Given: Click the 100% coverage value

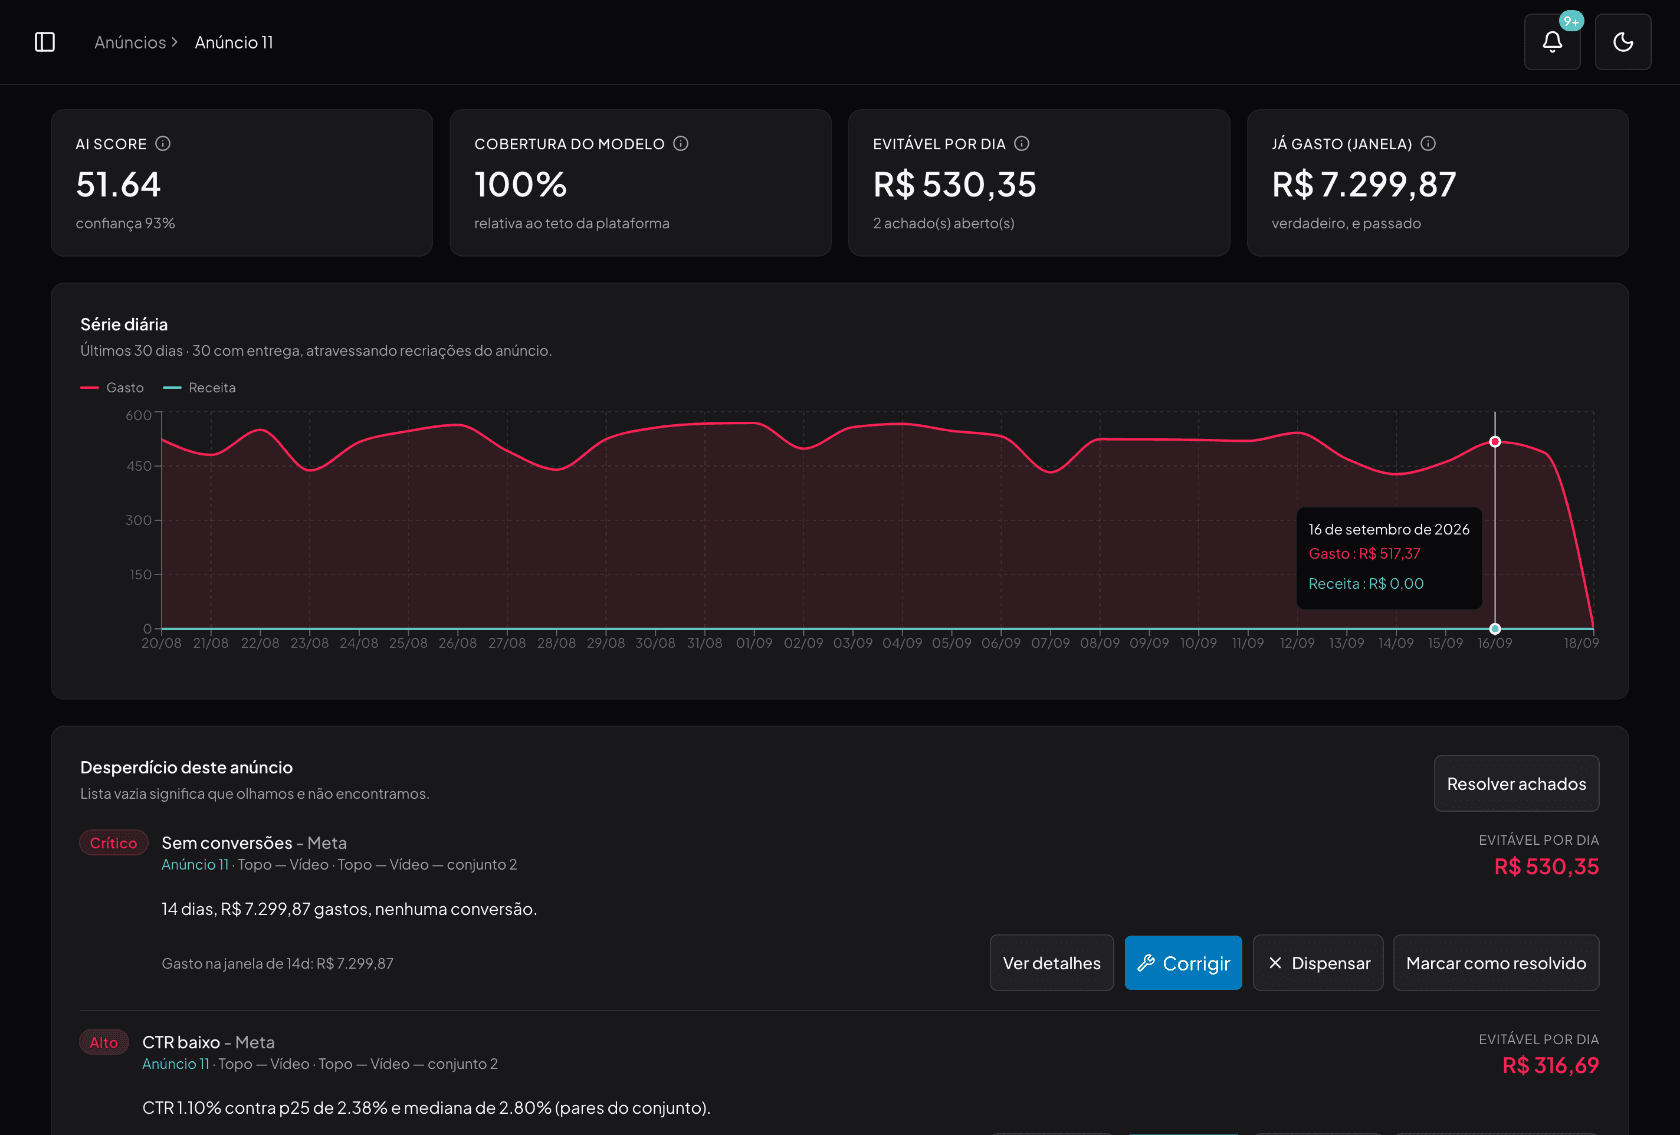Looking at the screenshot, I should point(520,185).
